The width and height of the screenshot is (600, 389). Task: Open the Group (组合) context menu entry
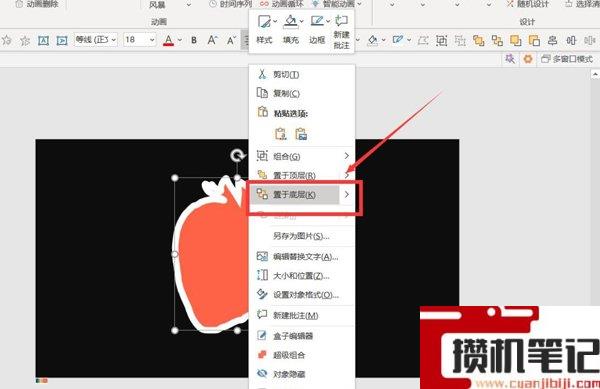click(302, 156)
